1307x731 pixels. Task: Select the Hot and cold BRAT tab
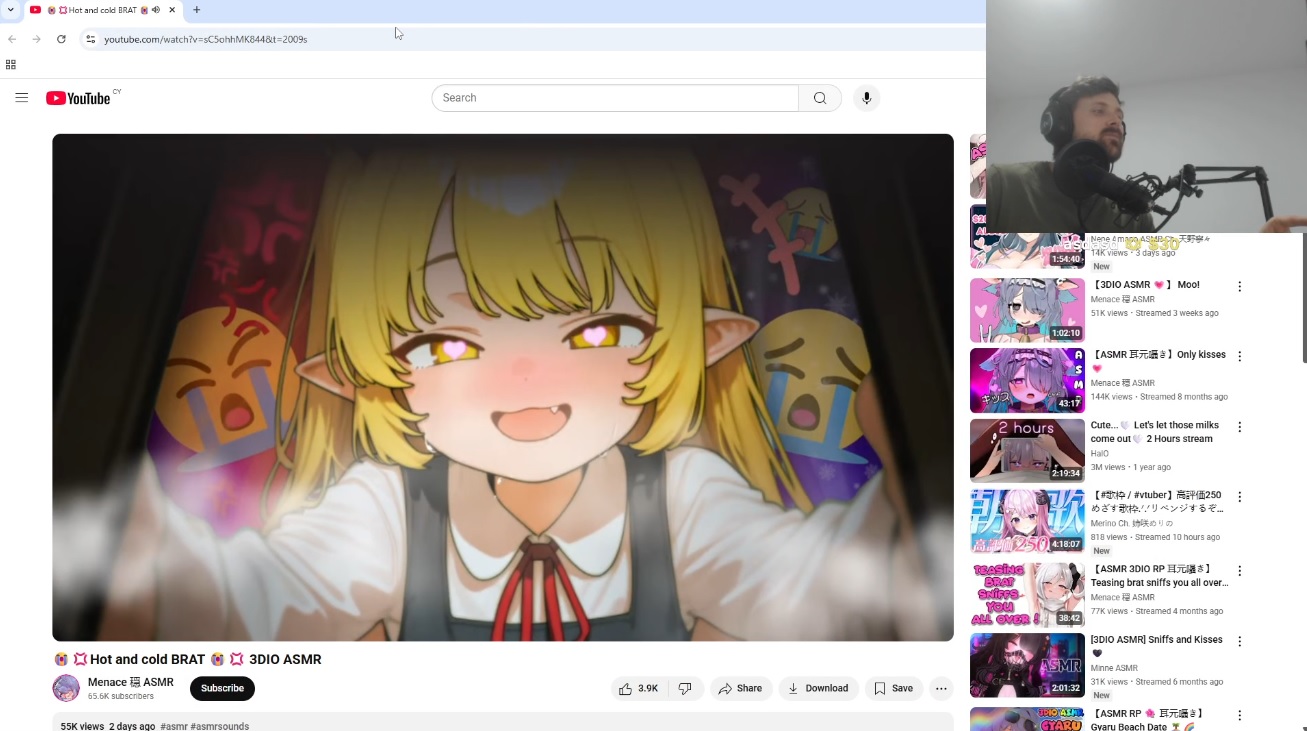click(102, 10)
